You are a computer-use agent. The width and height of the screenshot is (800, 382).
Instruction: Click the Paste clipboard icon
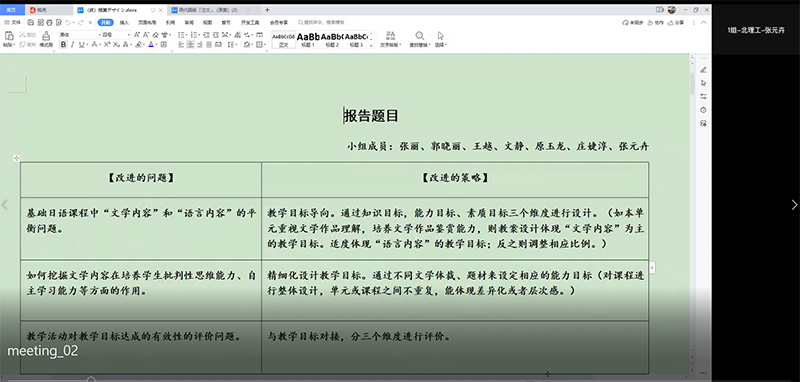coord(9,36)
